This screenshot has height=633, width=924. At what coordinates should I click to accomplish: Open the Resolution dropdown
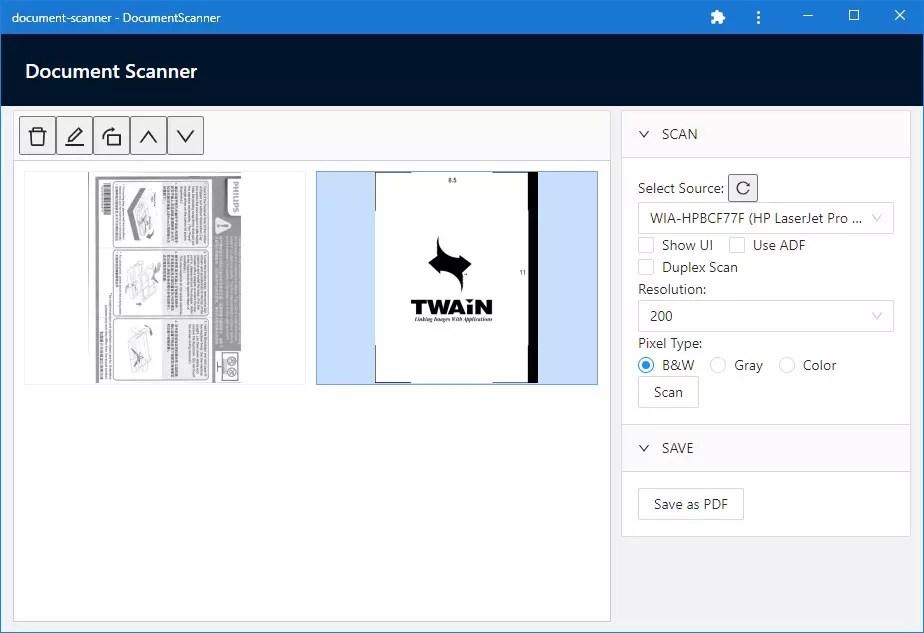tap(765, 316)
